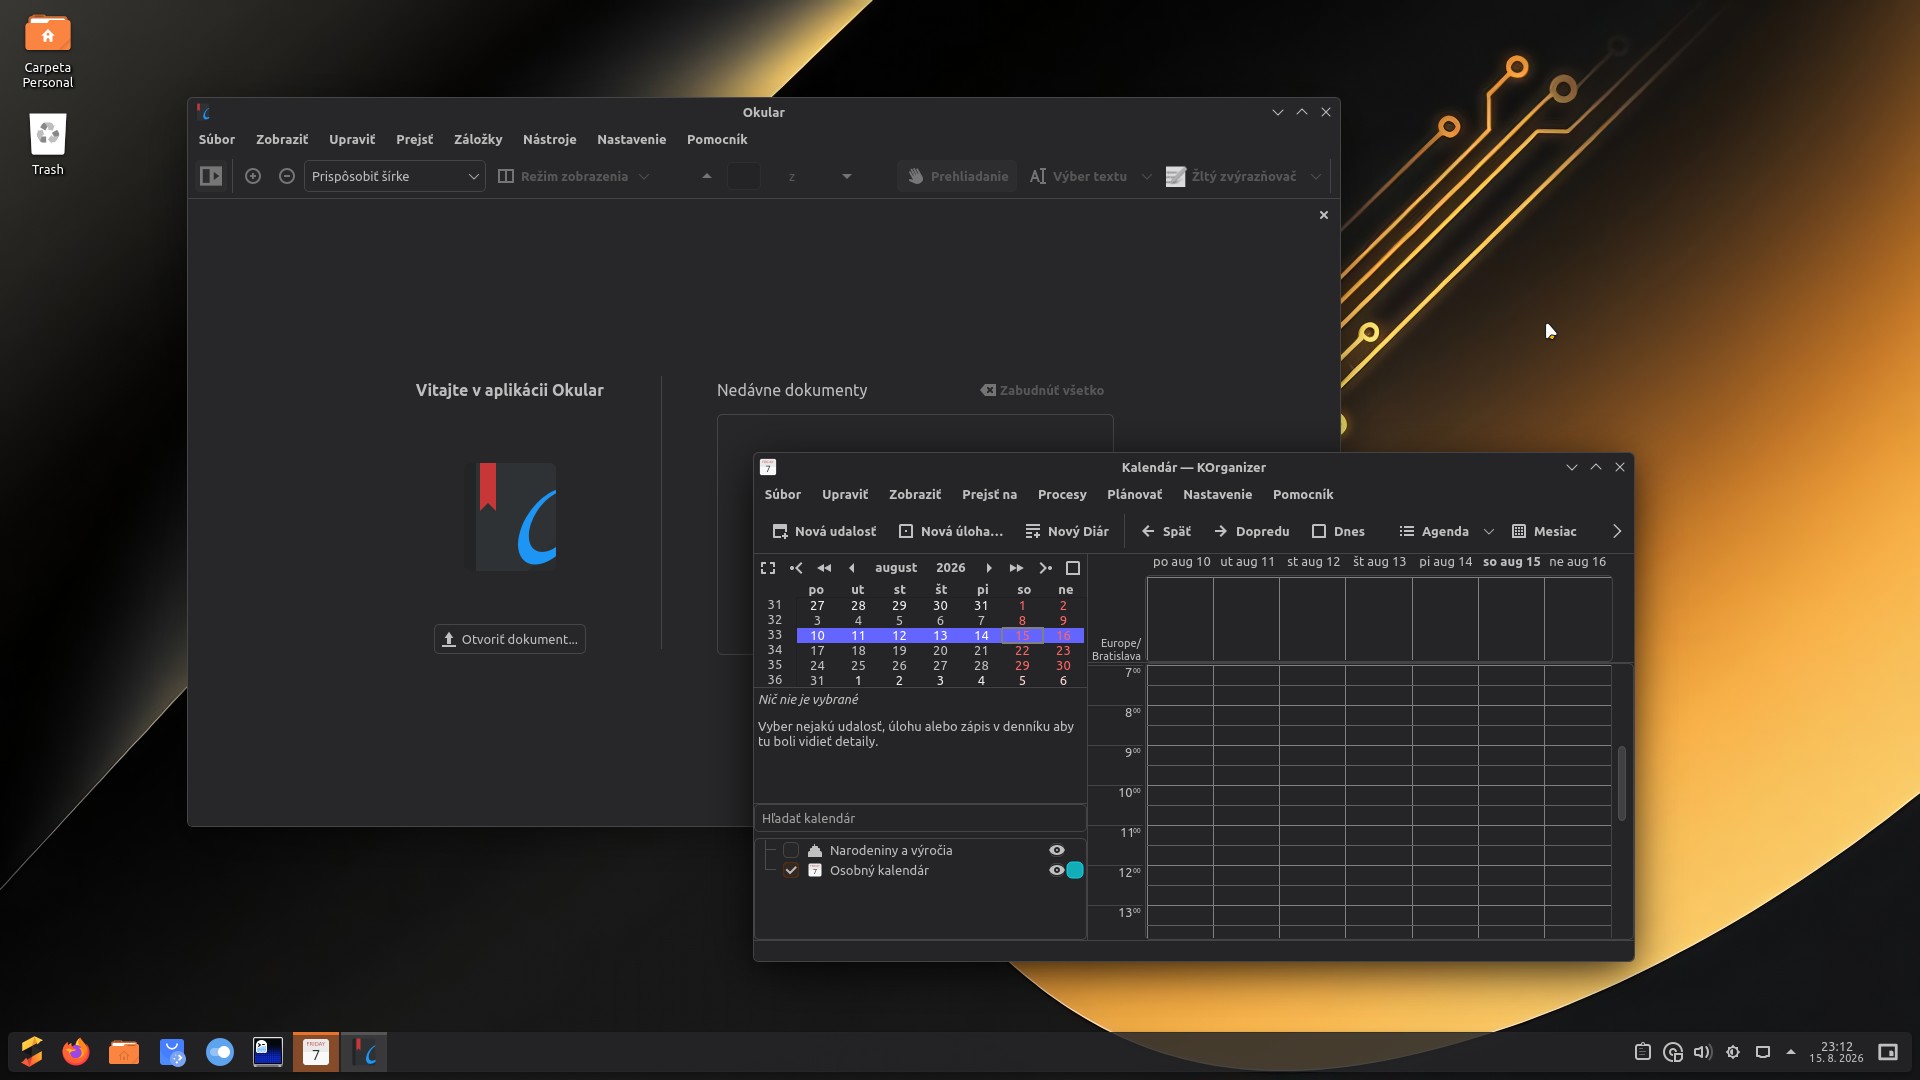Click the agenda view vertical scrollbar
The image size is (1920, 1080).
click(x=1622, y=784)
